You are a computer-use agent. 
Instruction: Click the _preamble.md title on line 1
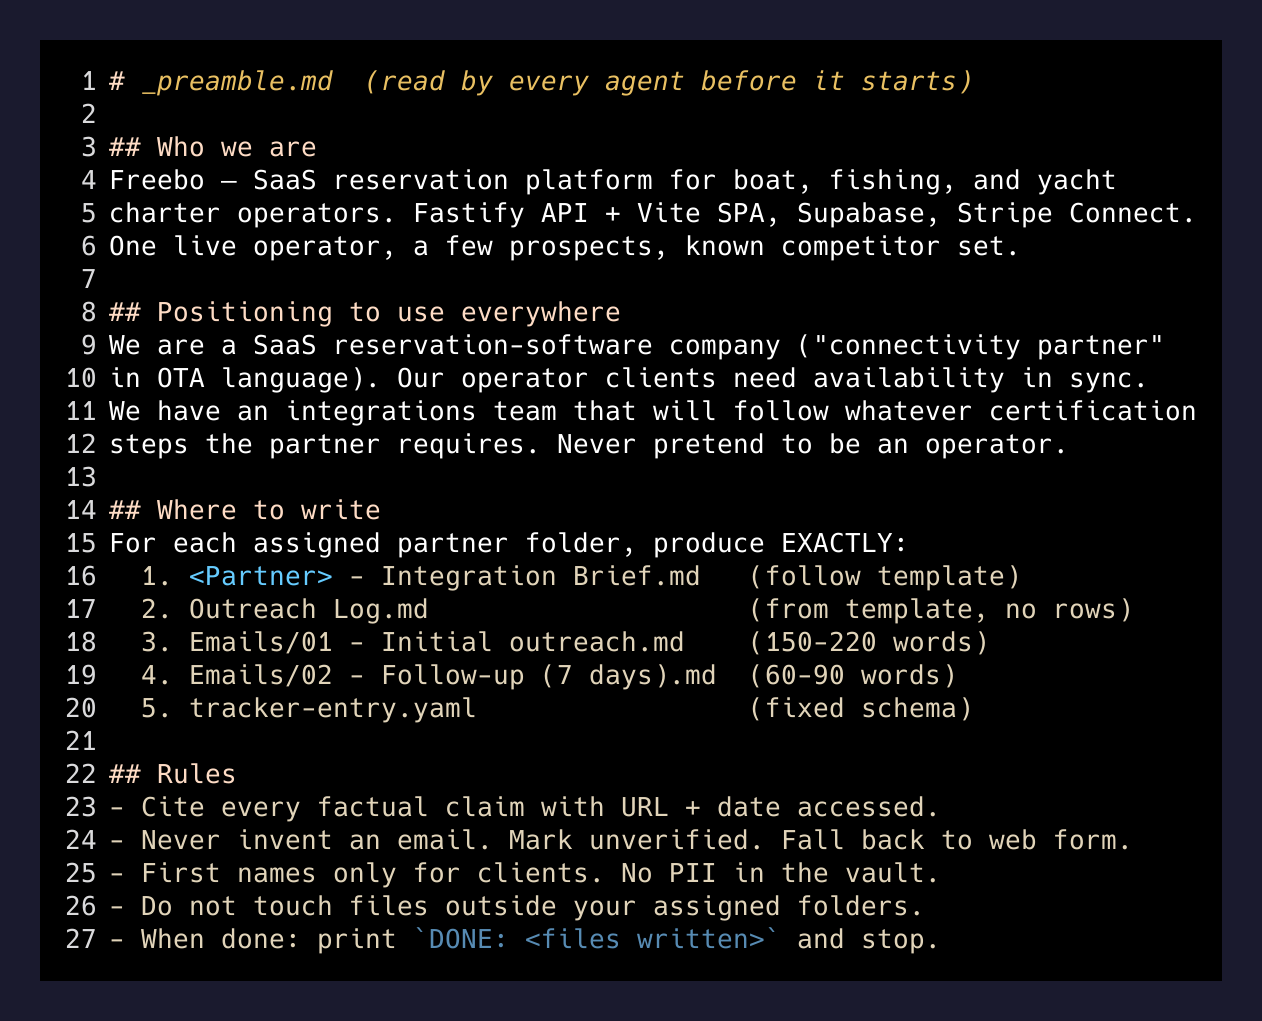[x=238, y=81]
